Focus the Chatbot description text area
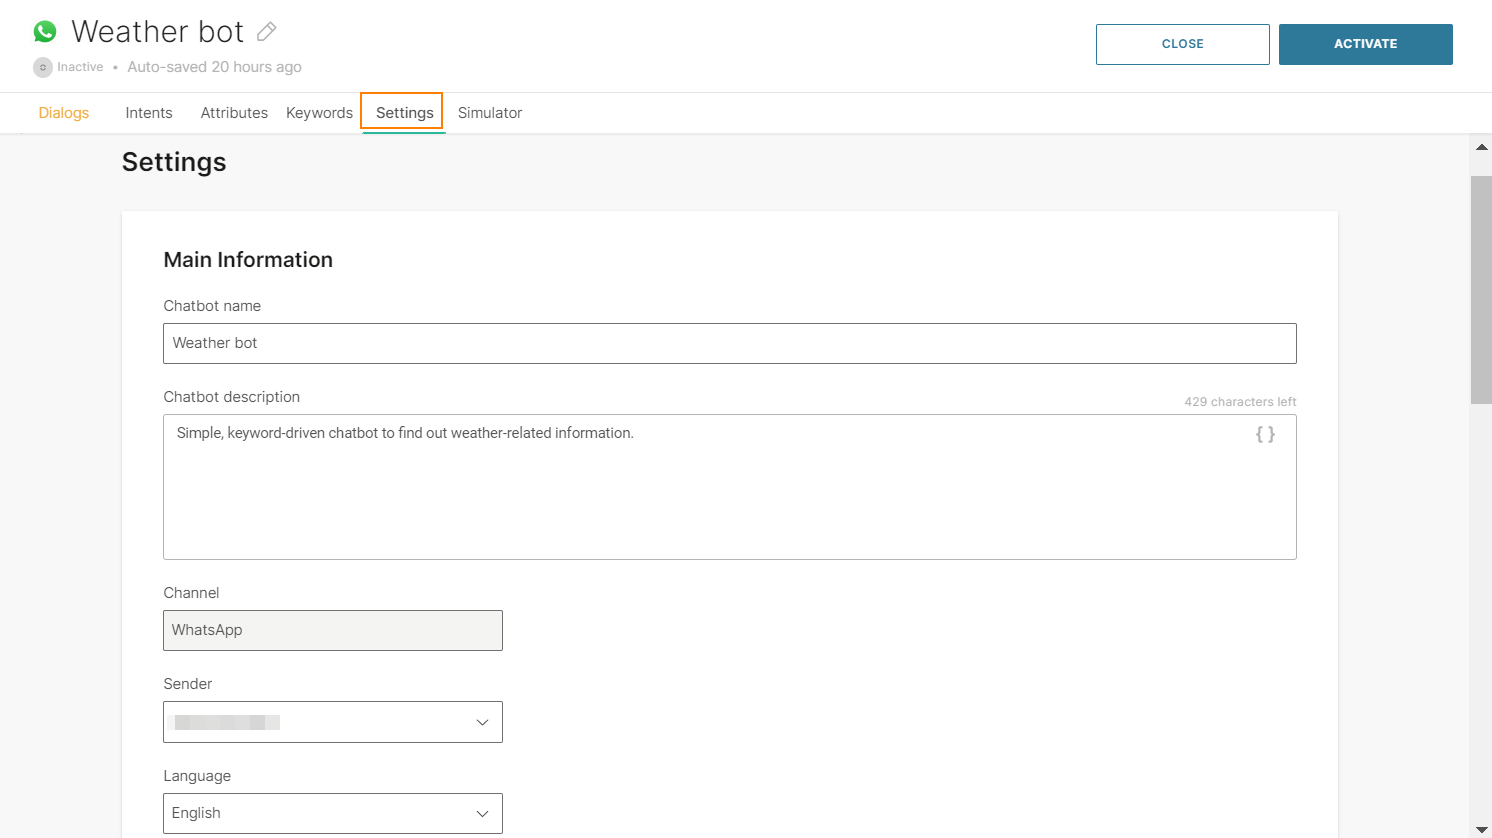1492x838 pixels. 700,490
